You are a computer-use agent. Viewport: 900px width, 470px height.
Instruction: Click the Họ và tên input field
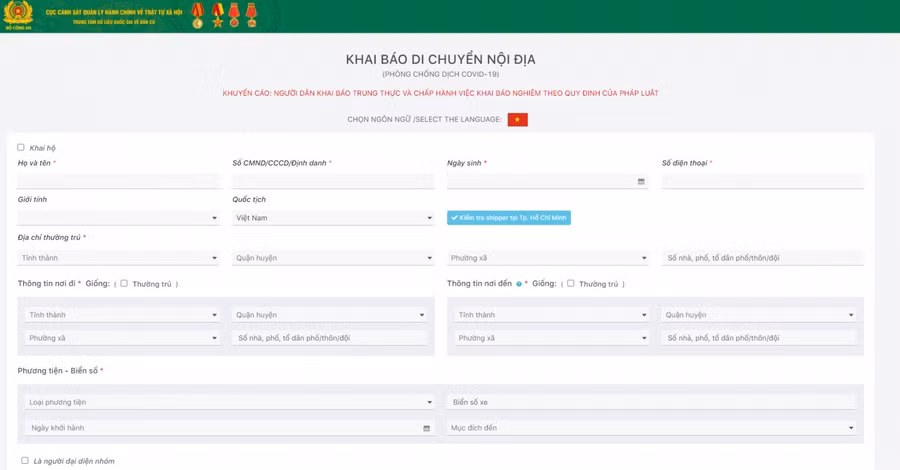tap(119, 181)
